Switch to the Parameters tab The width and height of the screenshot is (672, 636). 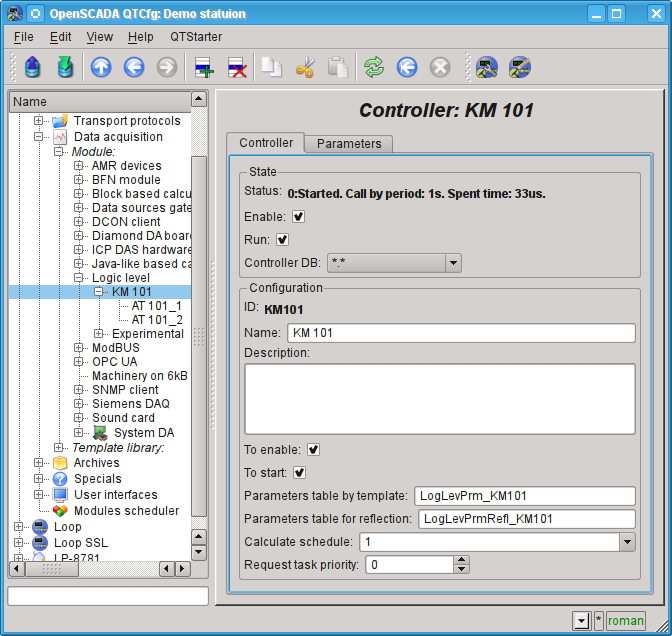pyautogui.click(x=349, y=144)
